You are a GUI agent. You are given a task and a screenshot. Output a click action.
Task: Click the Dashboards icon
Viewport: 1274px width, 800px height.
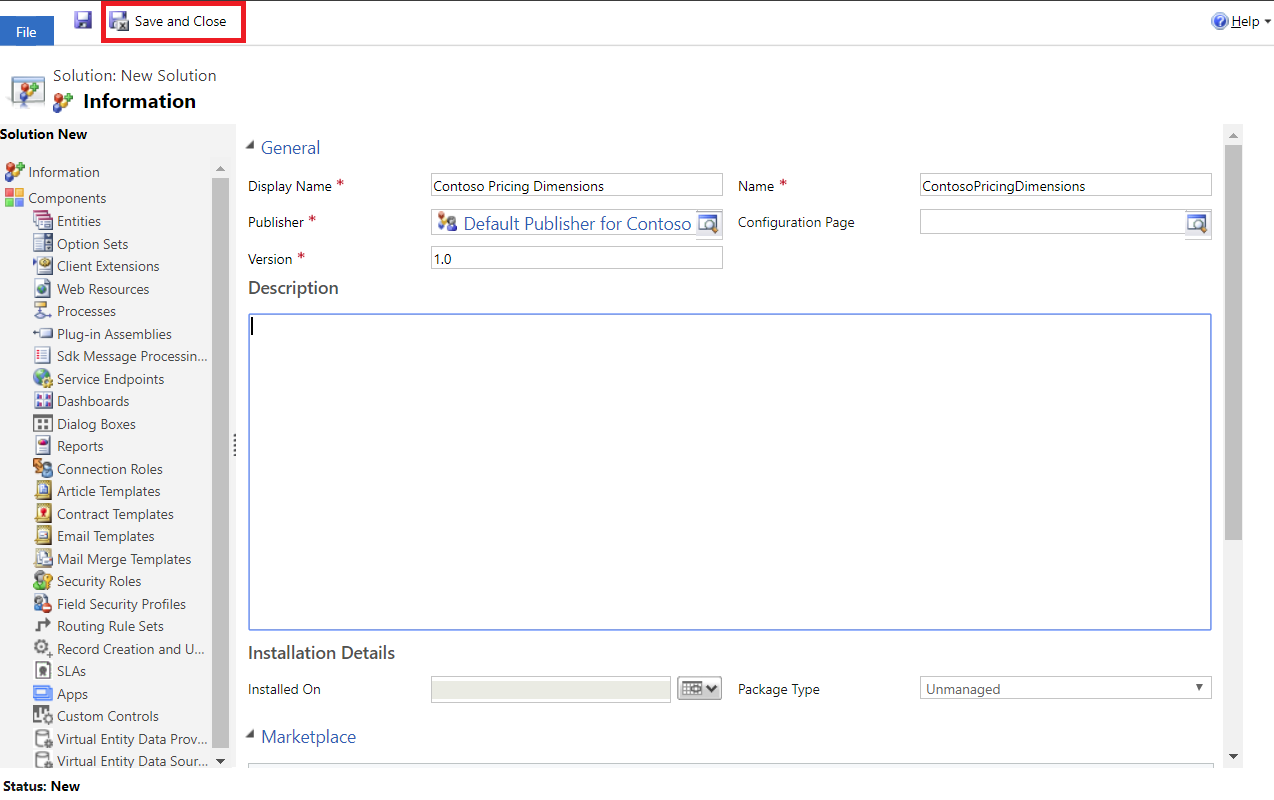pos(43,401)
